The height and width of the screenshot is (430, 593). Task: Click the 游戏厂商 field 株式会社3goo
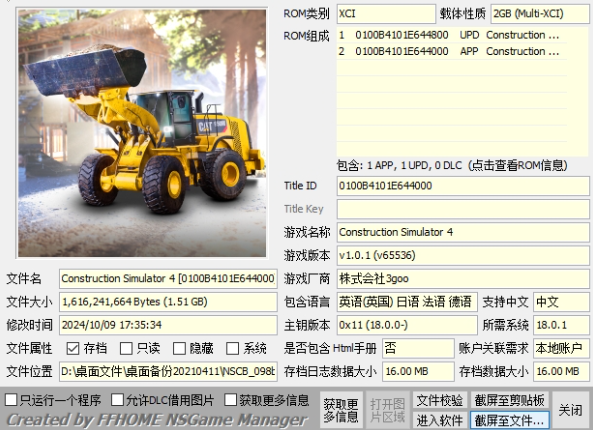pyautogui.click(x=463, y=279)
